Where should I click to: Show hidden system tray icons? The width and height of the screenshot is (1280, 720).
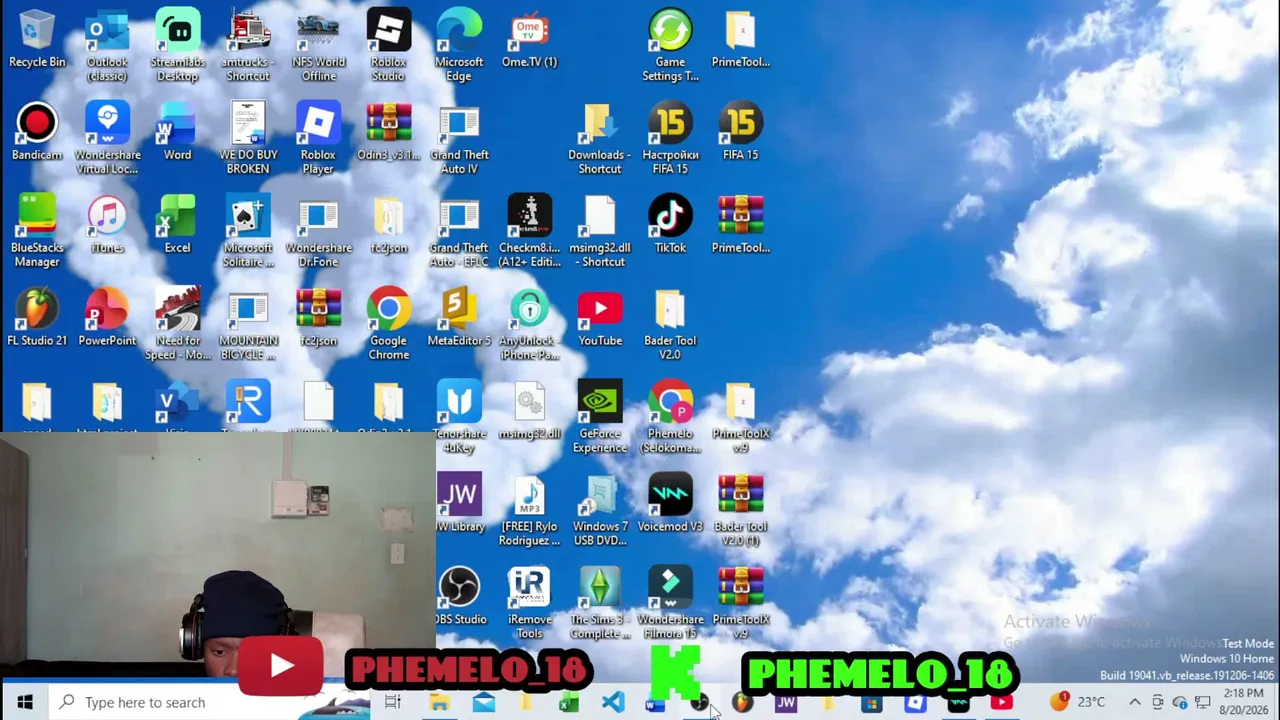point(1134,703)
